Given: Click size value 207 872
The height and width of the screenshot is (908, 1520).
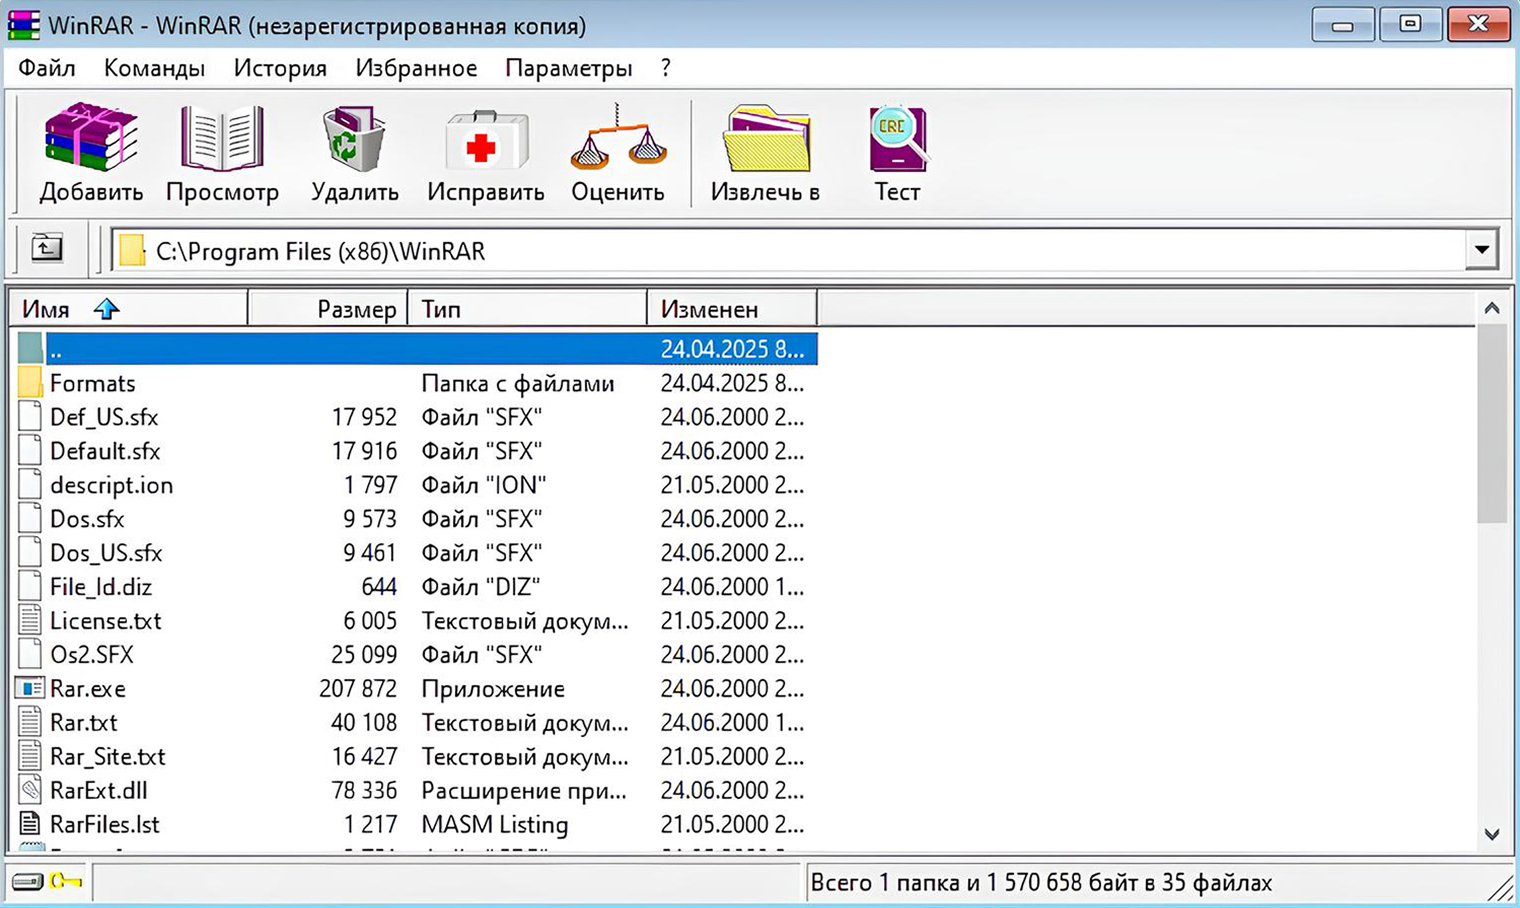Looking at the screenshot, I should pos(358,689).
